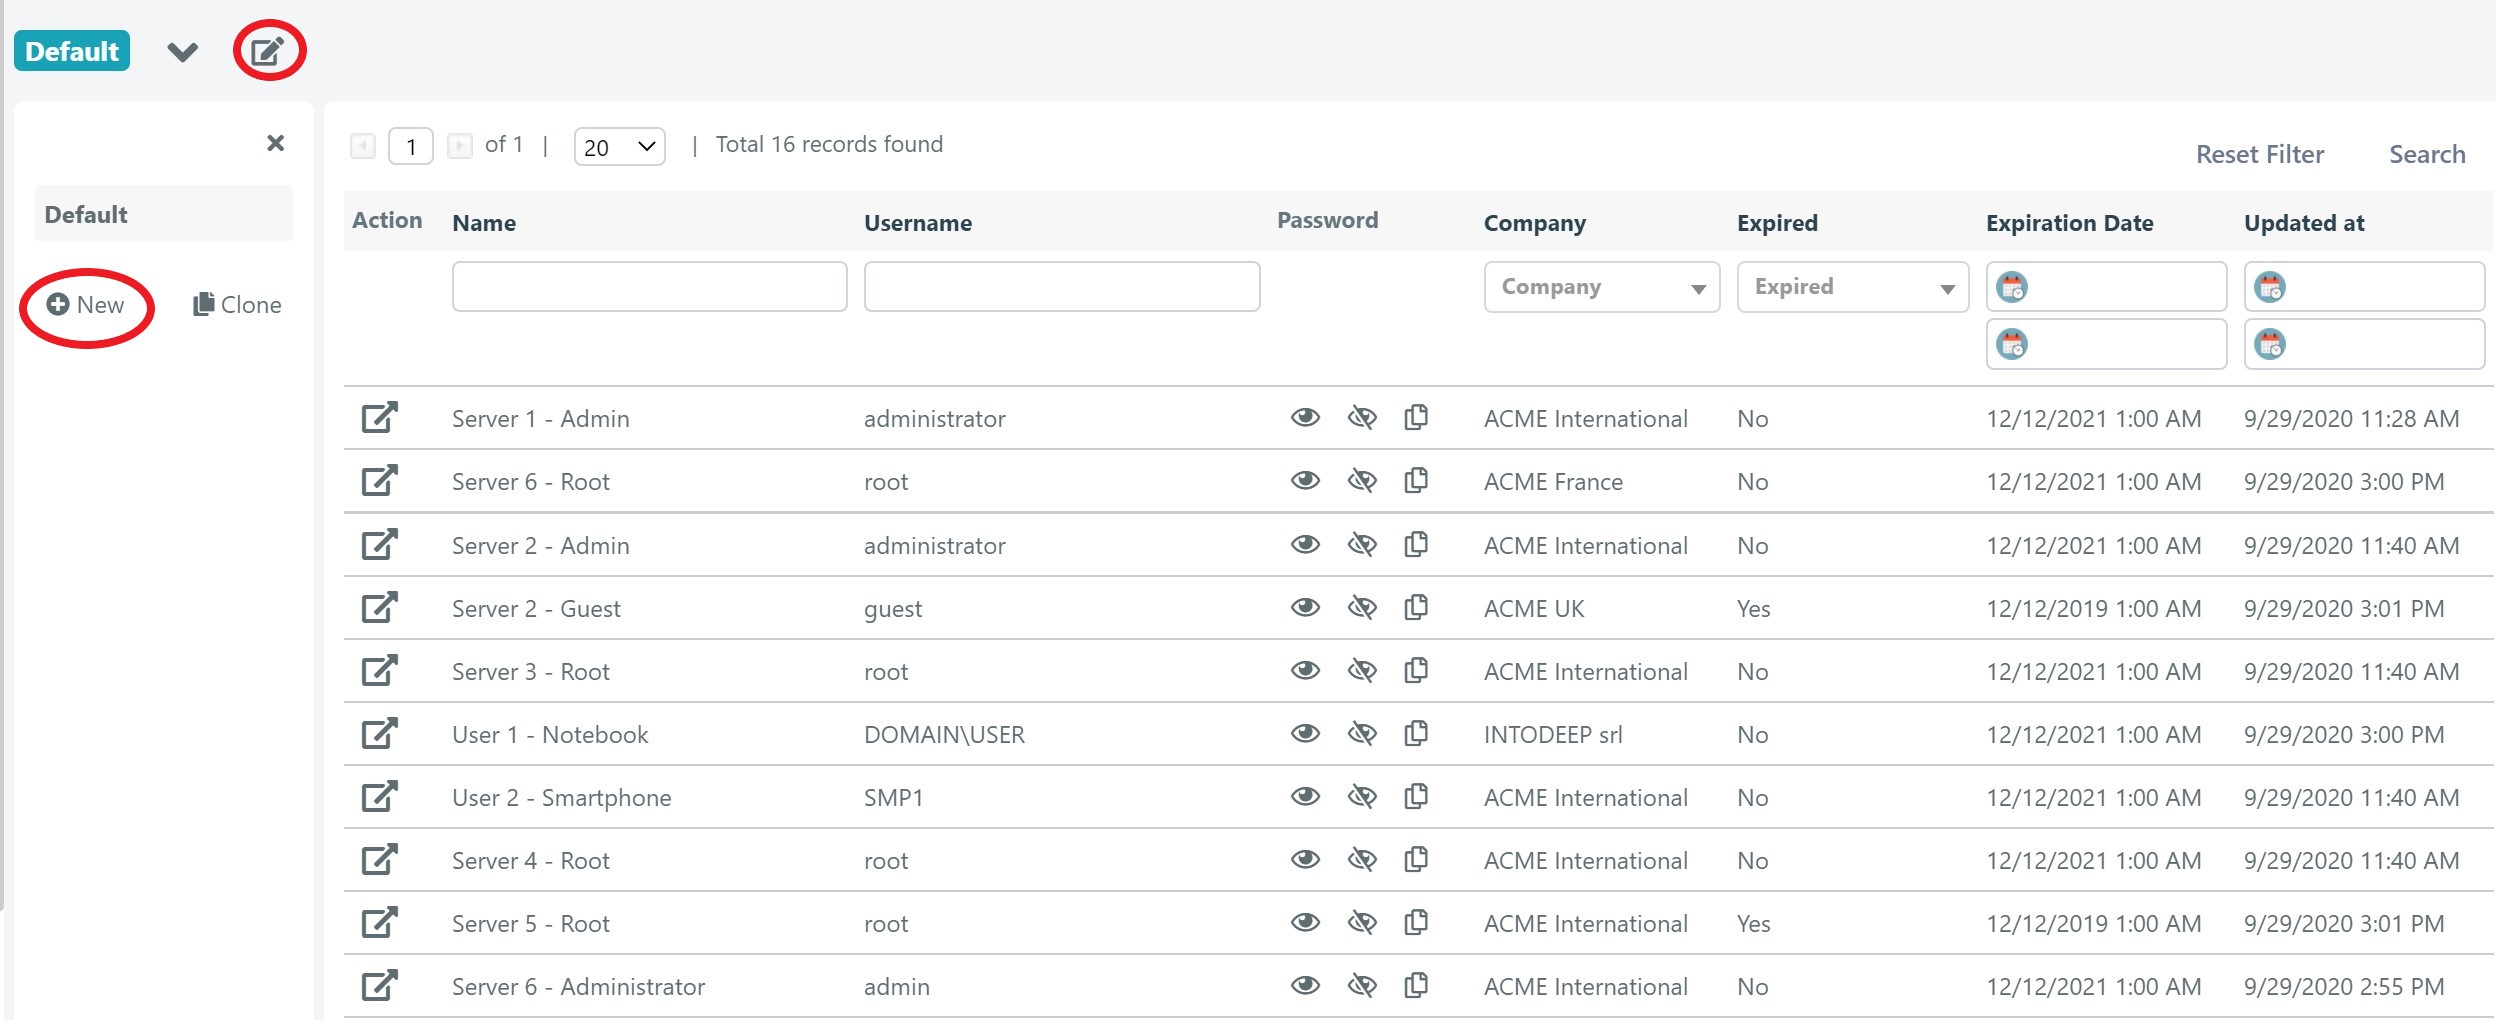Click the INTODEEP srl company cell
This screenshot has width=2496, height=1020.
1553,735
